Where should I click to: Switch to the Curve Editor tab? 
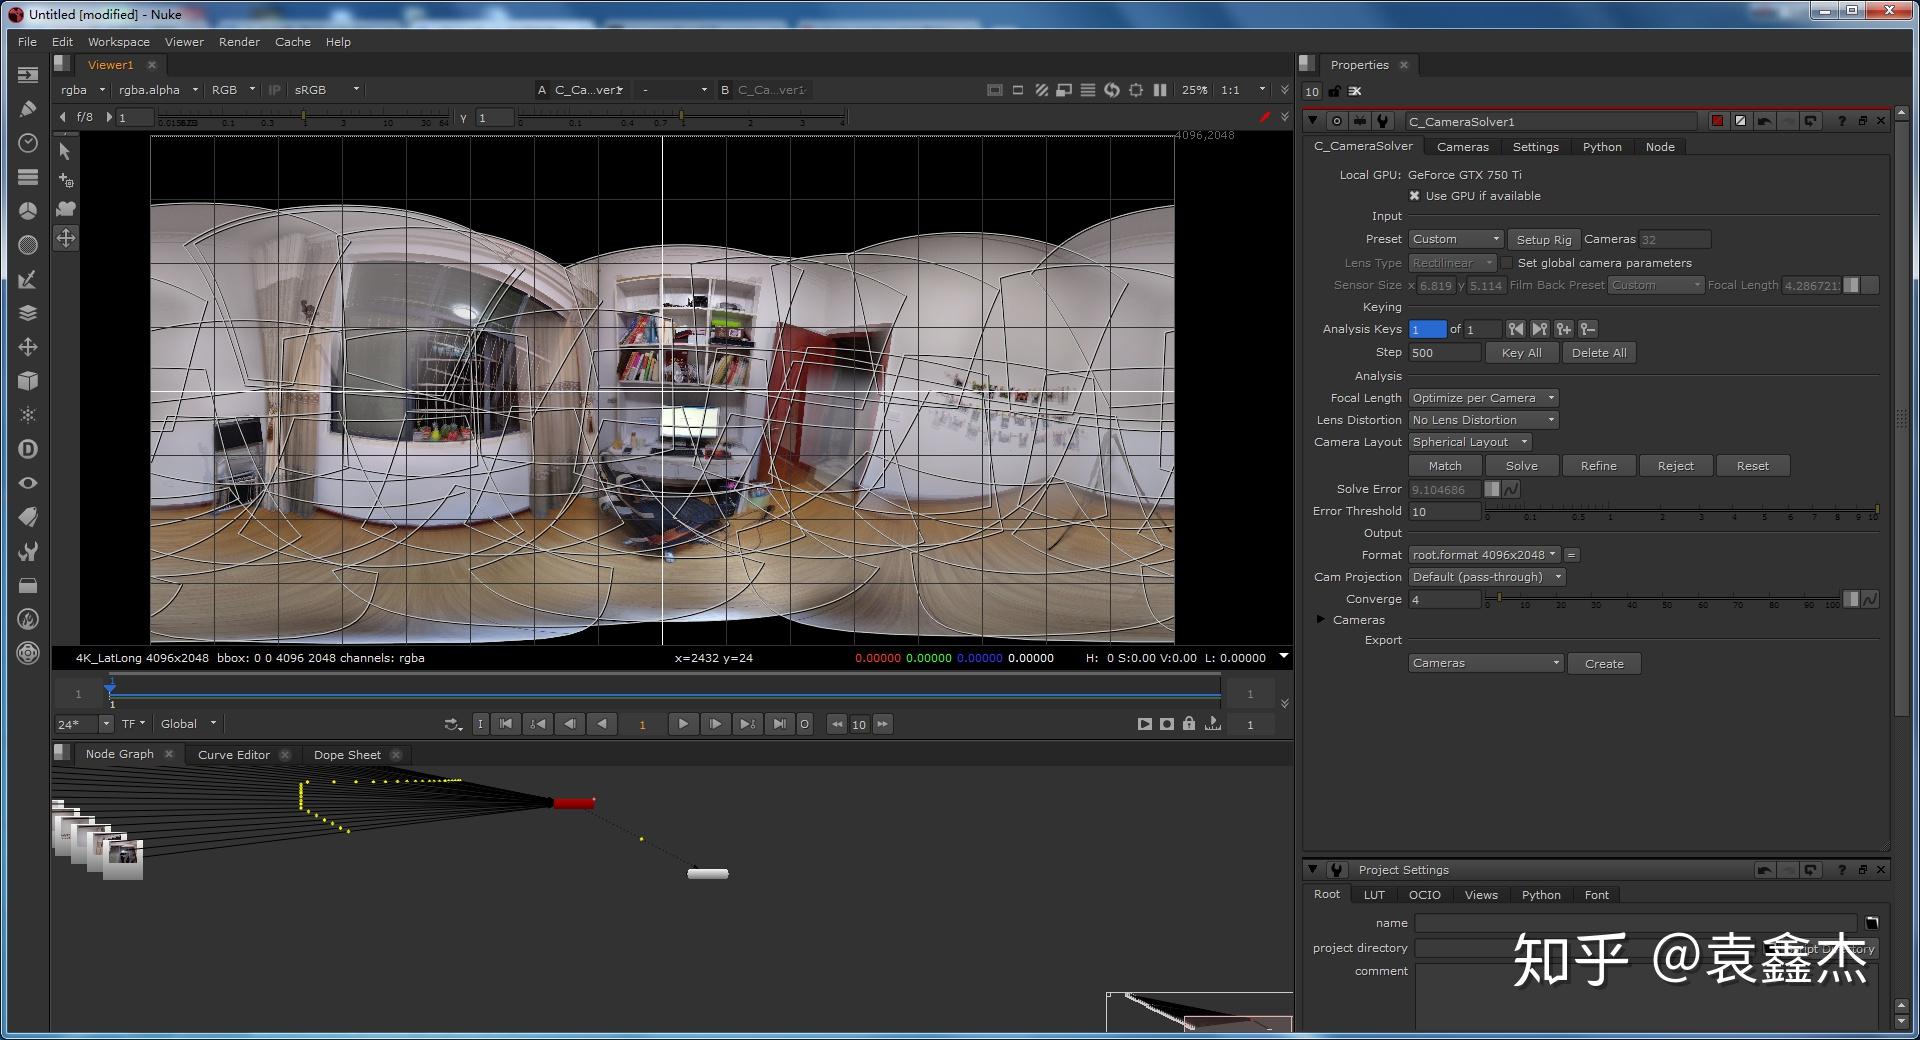(x=234, y=755)
